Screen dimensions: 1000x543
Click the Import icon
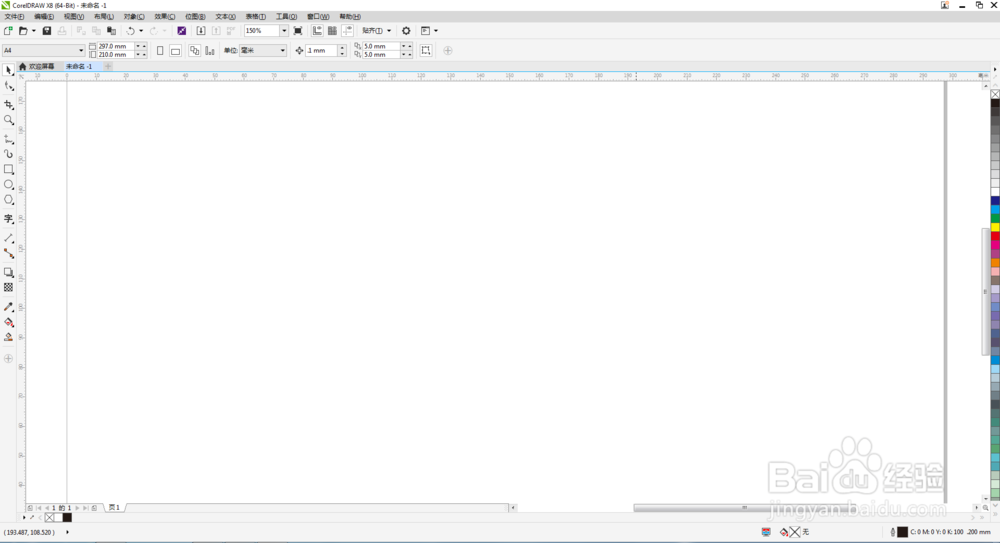tap(201, 31)
